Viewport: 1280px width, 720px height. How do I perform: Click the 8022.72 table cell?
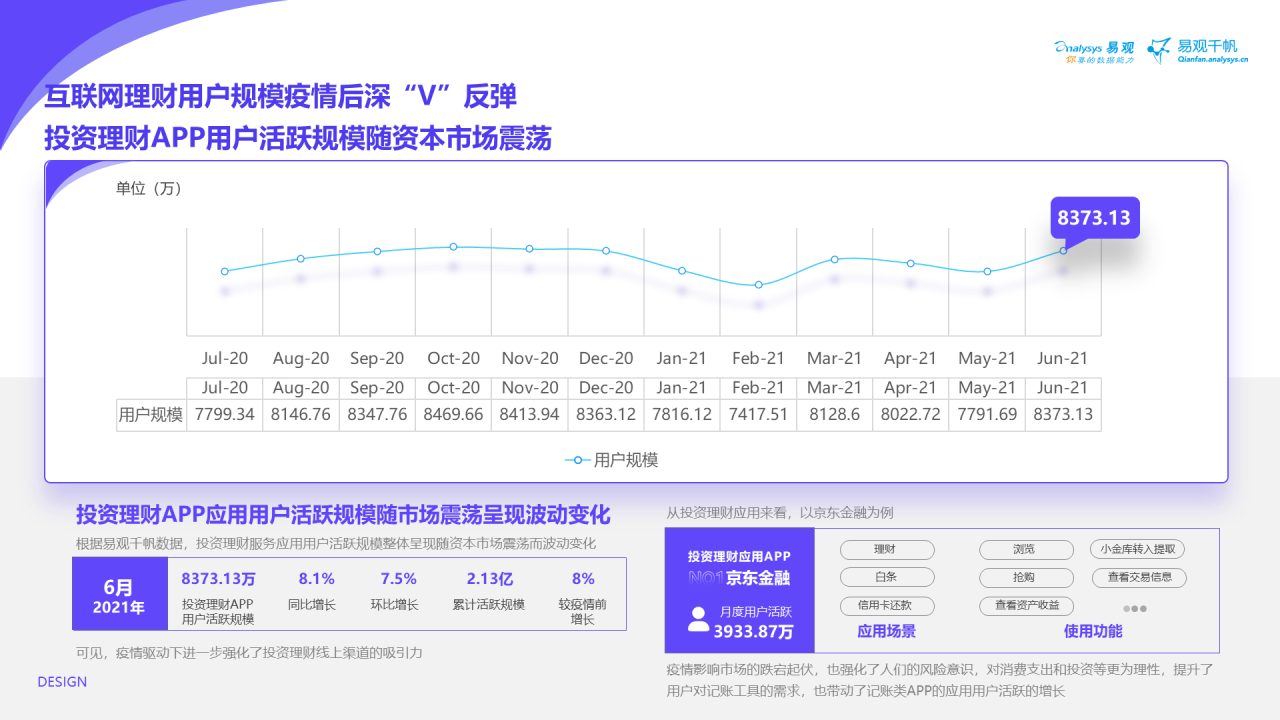point(910,415)
